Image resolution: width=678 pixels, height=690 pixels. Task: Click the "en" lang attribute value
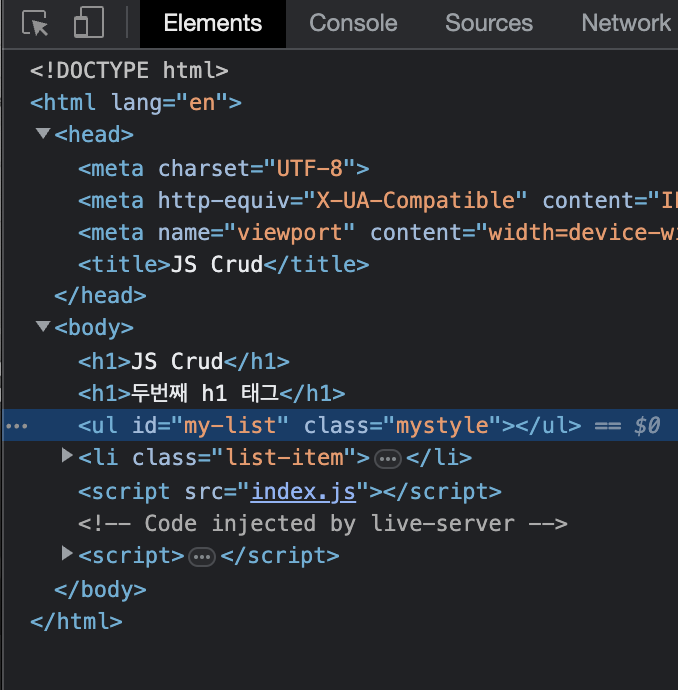click(x=202, y=103)
